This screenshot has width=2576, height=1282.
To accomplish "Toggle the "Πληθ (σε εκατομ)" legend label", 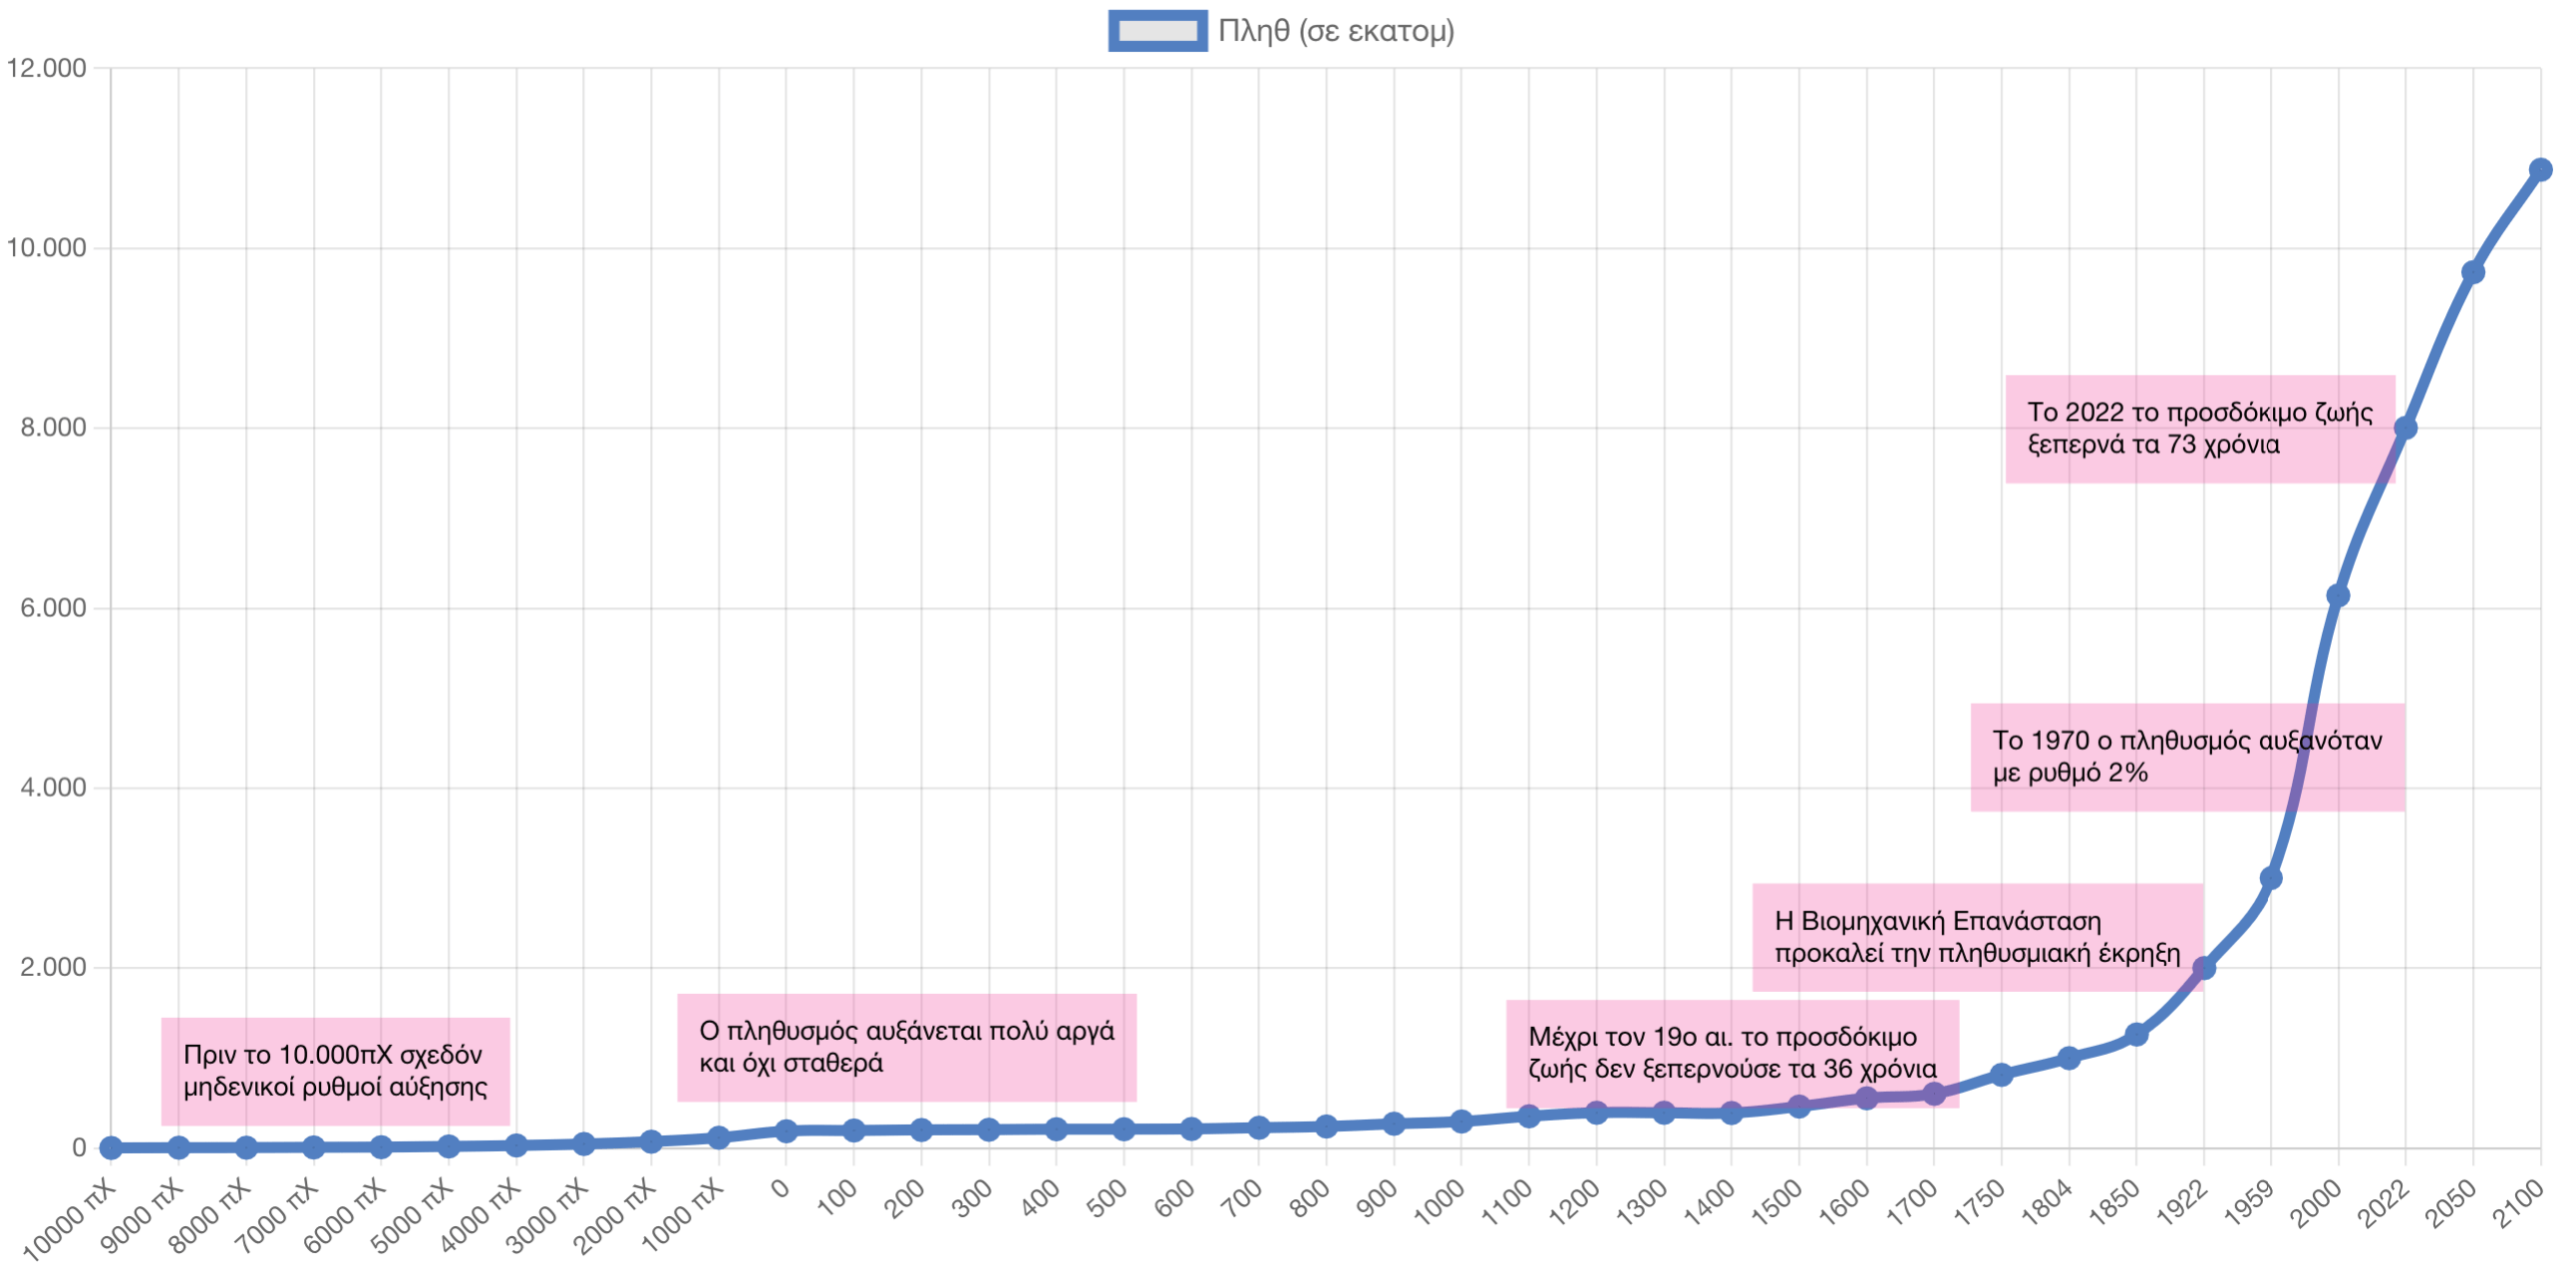I will click(x=1335, y=31).
